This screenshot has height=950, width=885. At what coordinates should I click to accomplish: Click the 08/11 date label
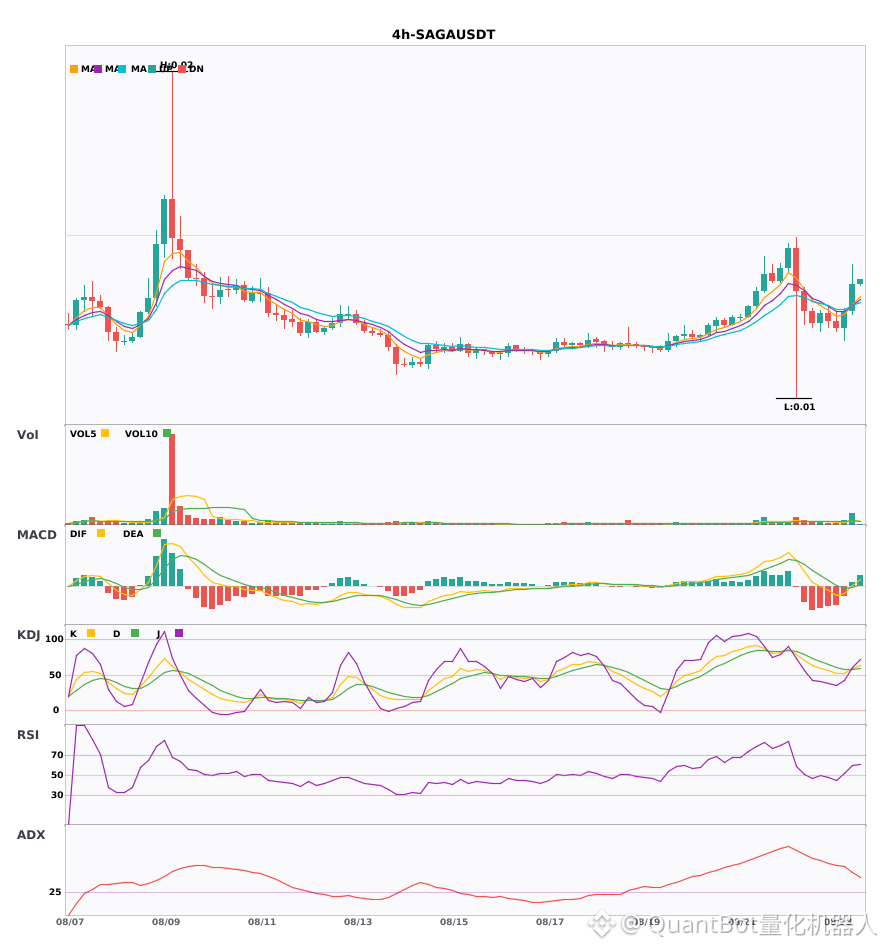[262, 922]
